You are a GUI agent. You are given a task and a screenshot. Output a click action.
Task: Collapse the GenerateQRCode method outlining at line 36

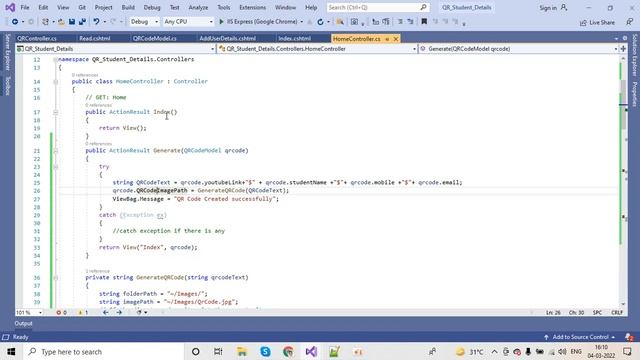56,278
